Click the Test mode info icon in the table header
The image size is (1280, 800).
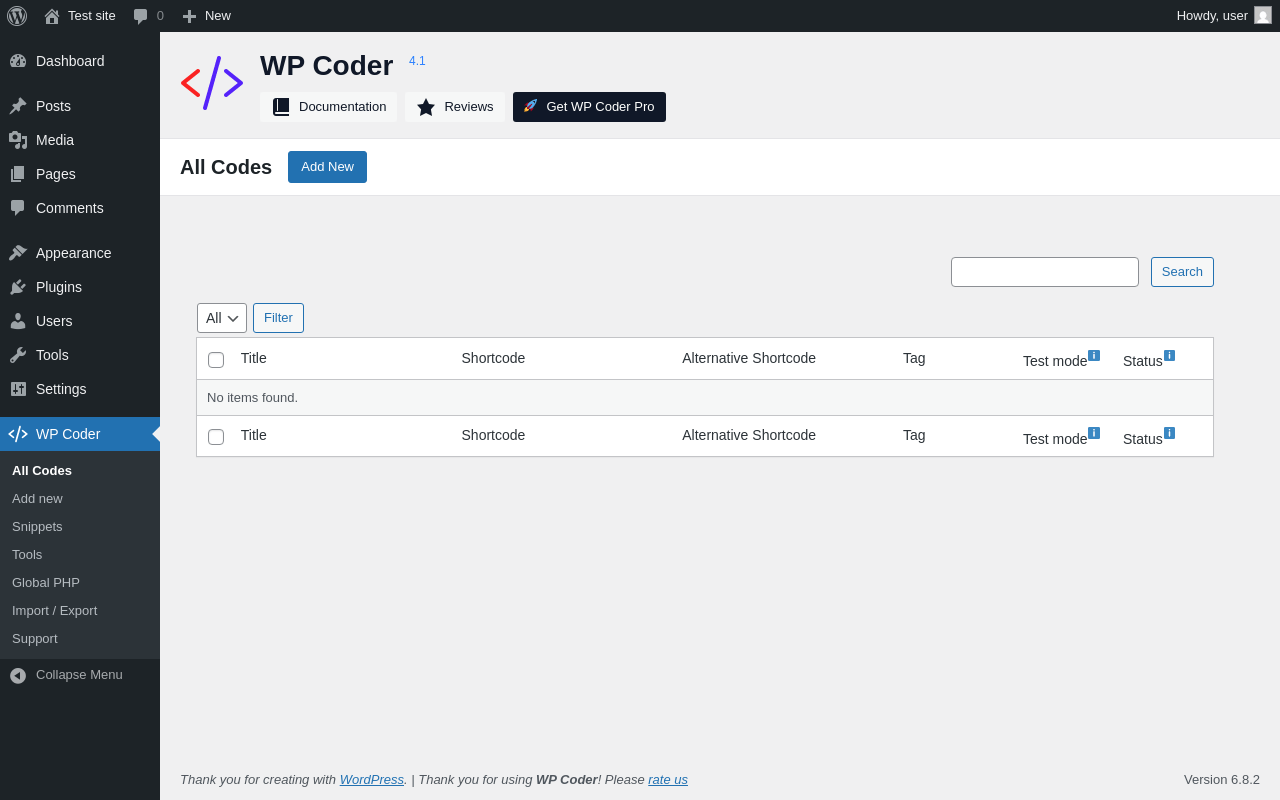1094,356
